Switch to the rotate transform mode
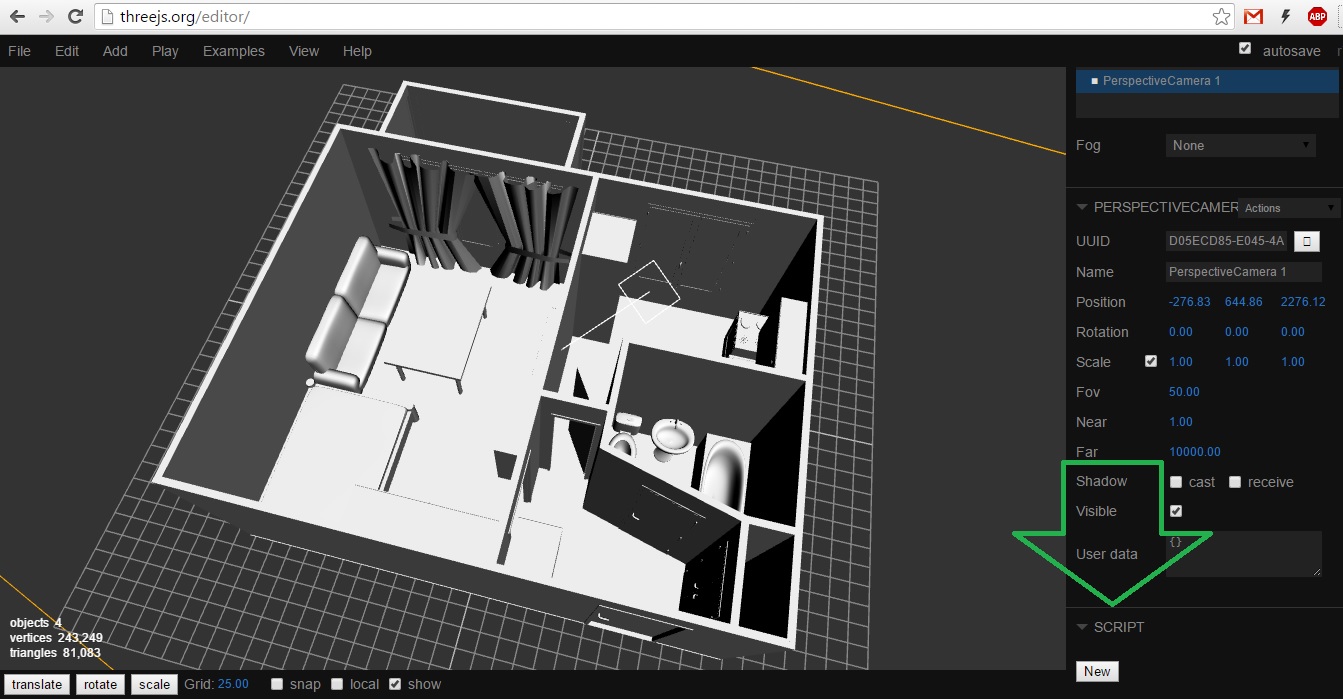This screenshot has width=1343, height=699. click(x=99, y=684)
